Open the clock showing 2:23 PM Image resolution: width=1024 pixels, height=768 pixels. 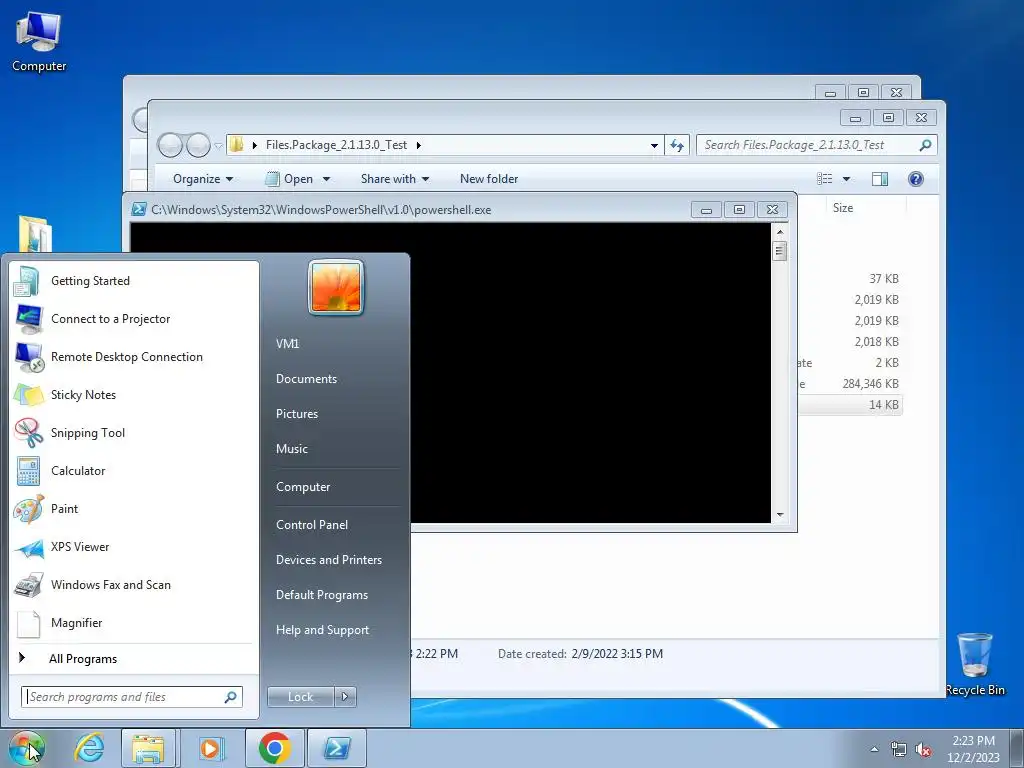point(973,749)
